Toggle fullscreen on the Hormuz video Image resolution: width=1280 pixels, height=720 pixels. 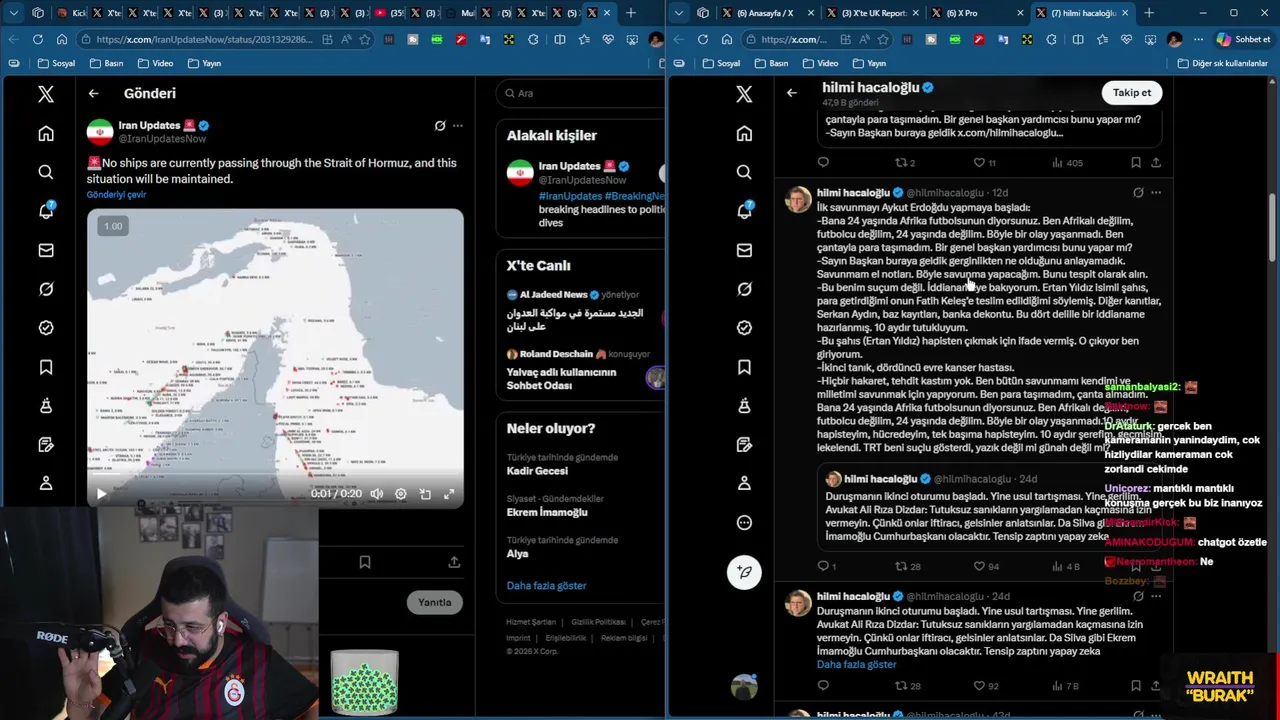pyautogui.click(x=449, y=494)
